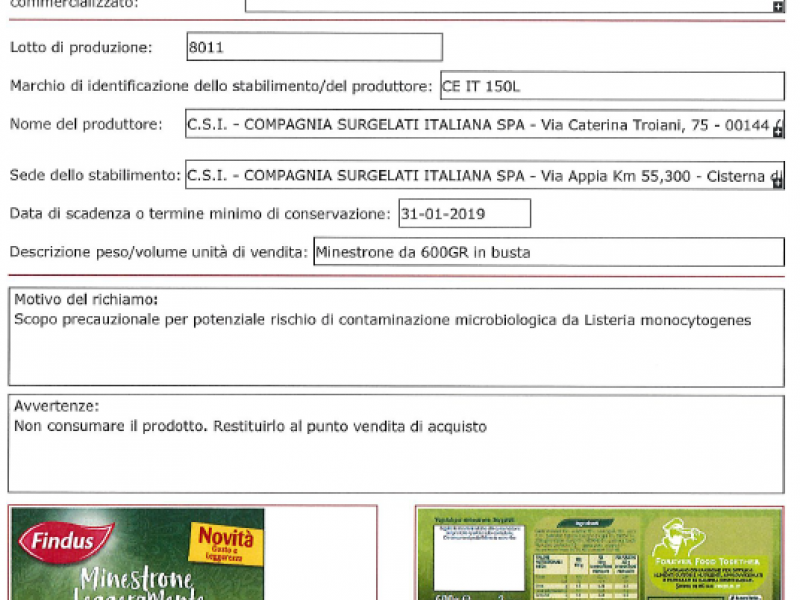Open the back-of-package nutrition label image
This screenshot has width=800, height=600.
[600, 554]
